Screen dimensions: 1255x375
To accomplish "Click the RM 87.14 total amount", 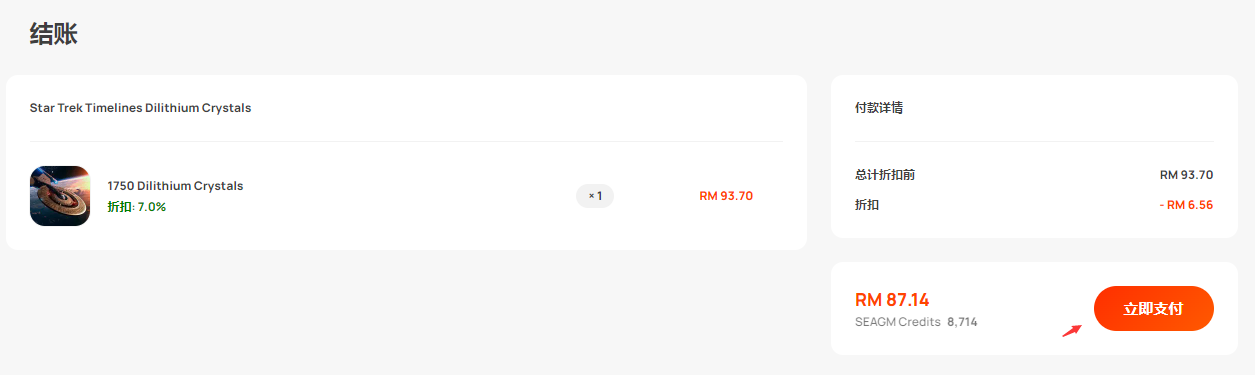I will (892, 299).
